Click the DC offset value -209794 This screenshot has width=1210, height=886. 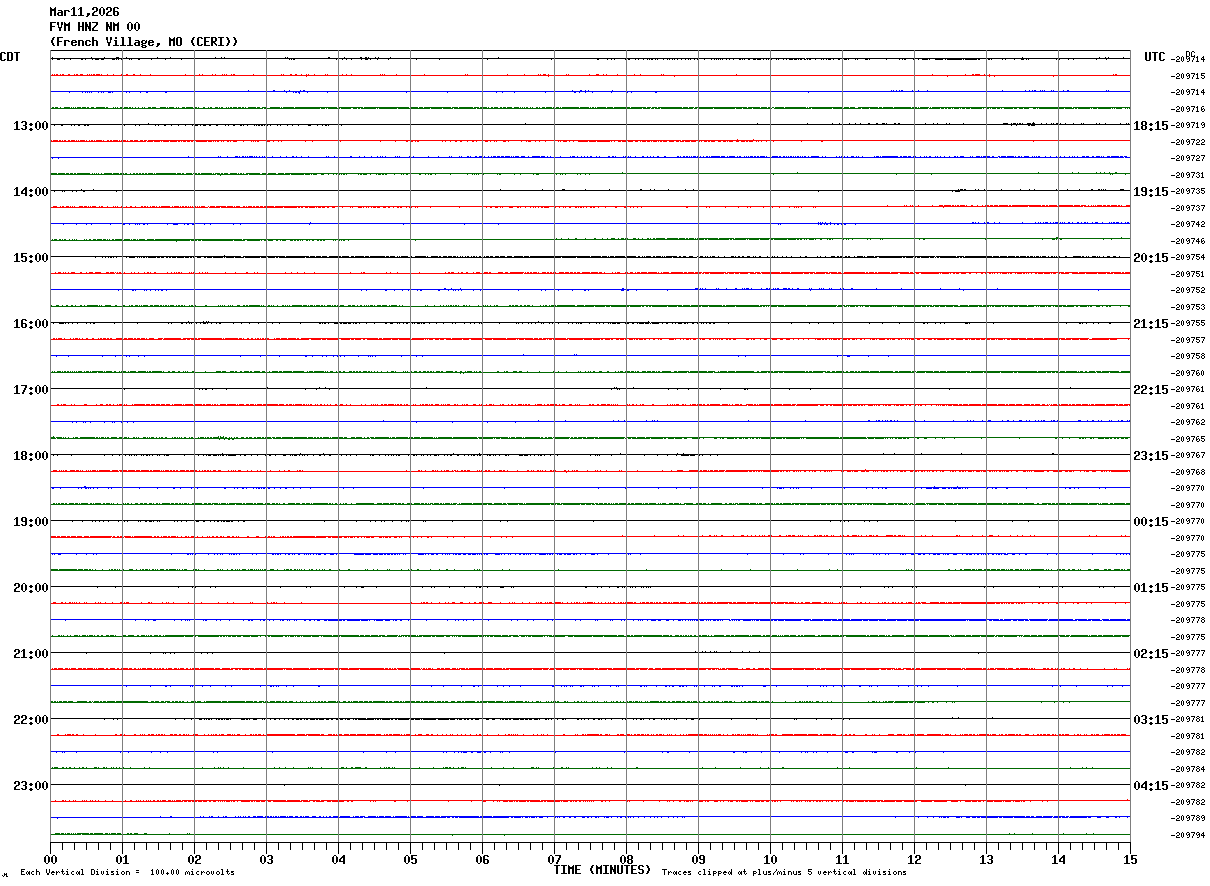point(1188,835)
